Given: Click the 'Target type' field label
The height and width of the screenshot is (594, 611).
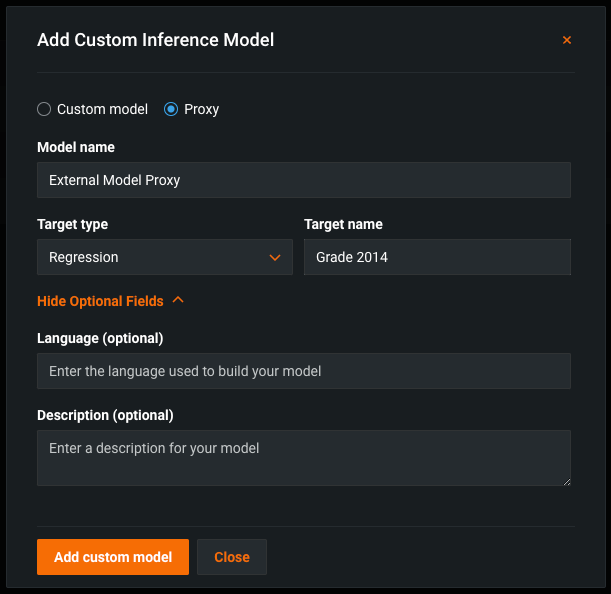Looking at the screenshot, I should click(x=72, y=224).
